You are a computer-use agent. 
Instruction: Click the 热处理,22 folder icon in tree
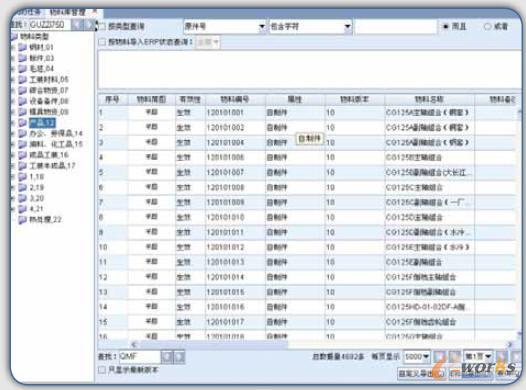coord(22,220)
